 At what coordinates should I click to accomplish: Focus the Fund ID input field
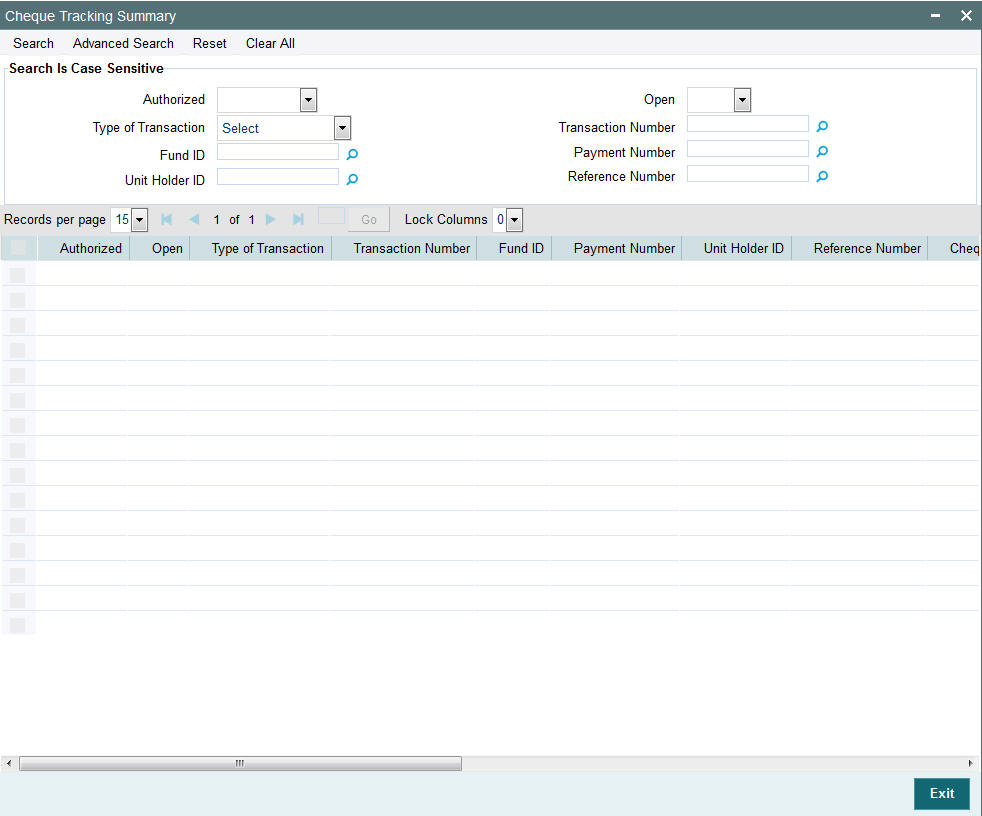[x=278, y=152]
